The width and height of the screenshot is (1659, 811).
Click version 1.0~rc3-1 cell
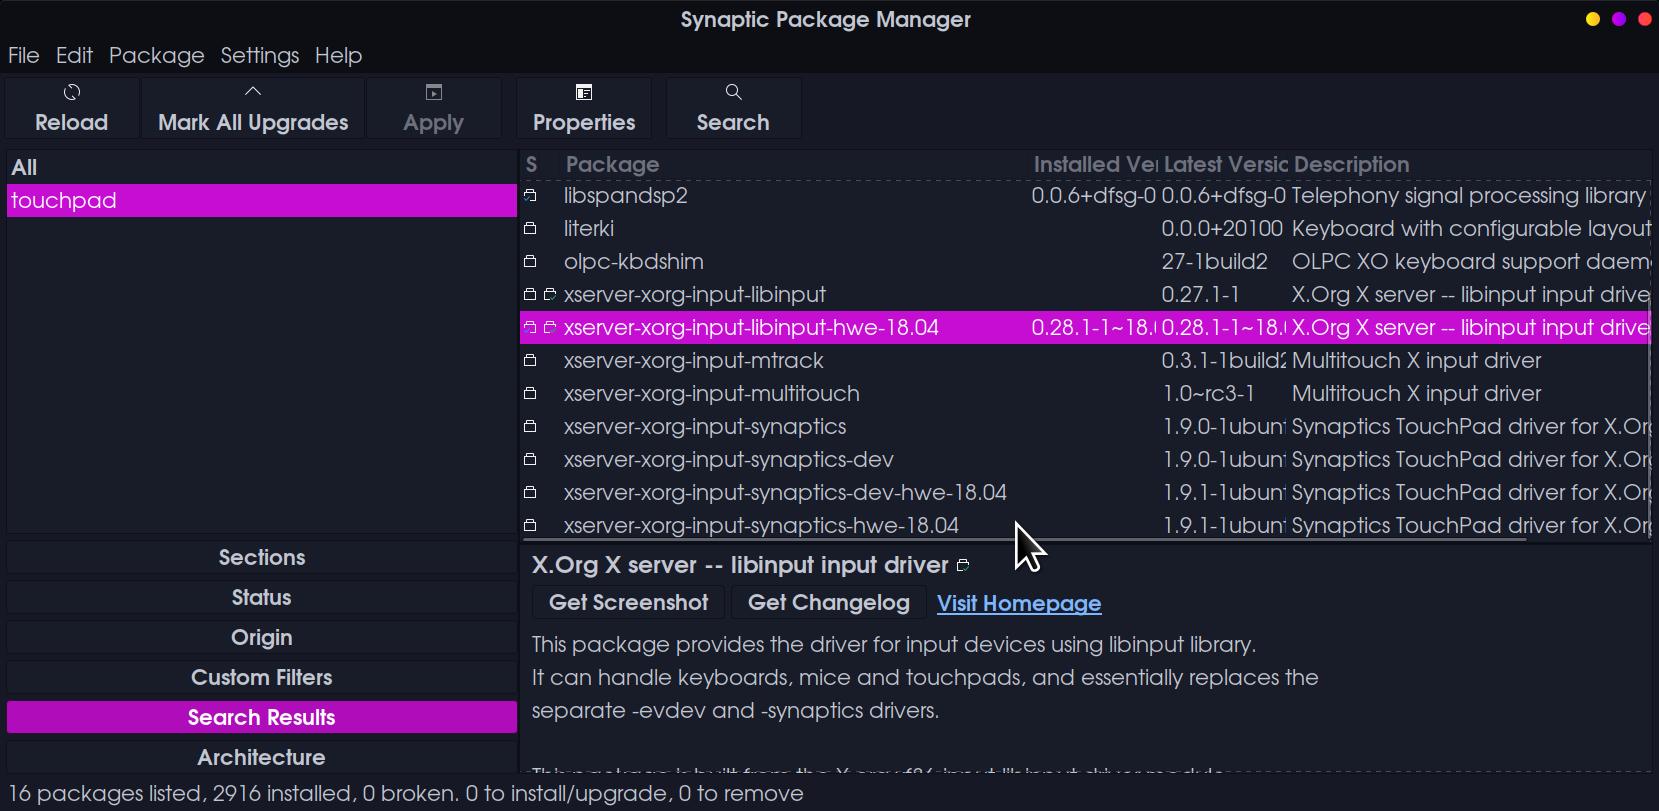(1208, 393)
